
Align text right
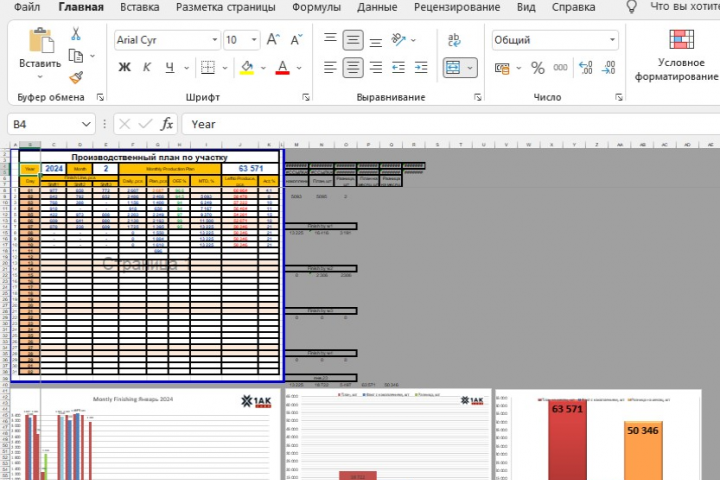[376, 68]
